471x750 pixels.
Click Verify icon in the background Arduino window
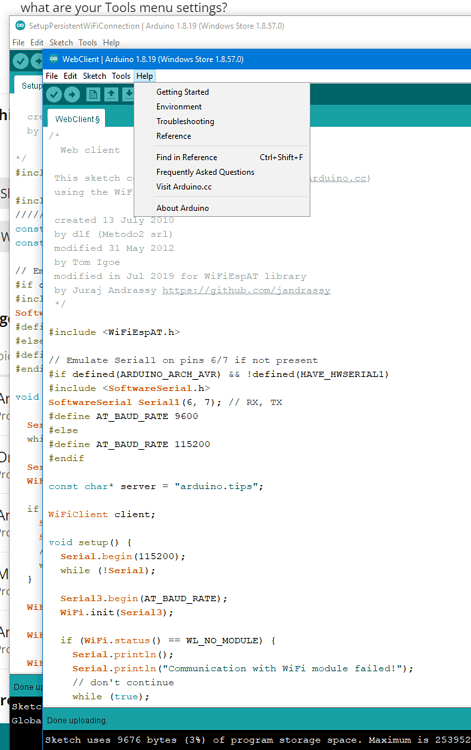21,61
